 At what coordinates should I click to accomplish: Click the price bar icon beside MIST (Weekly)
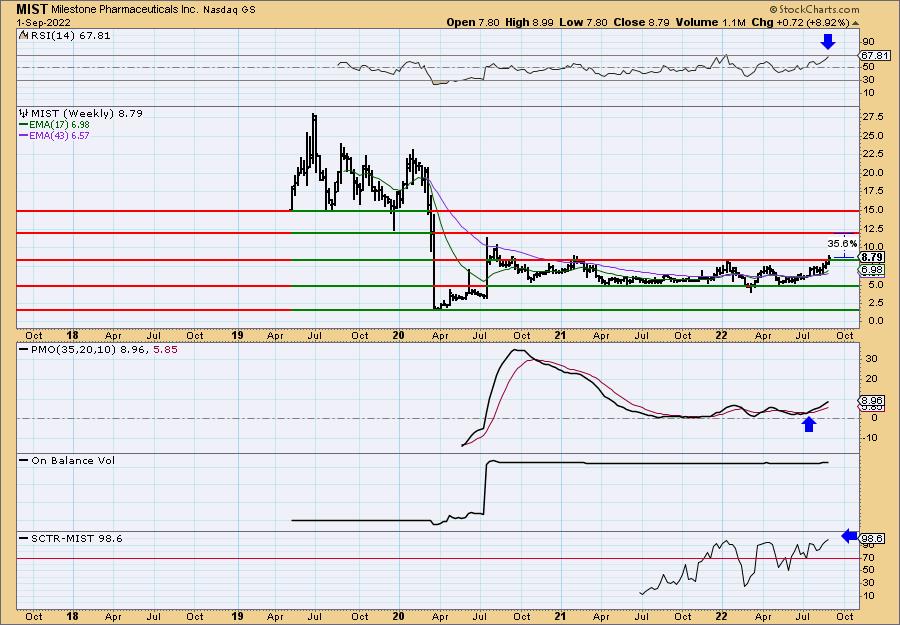[24, 113]
